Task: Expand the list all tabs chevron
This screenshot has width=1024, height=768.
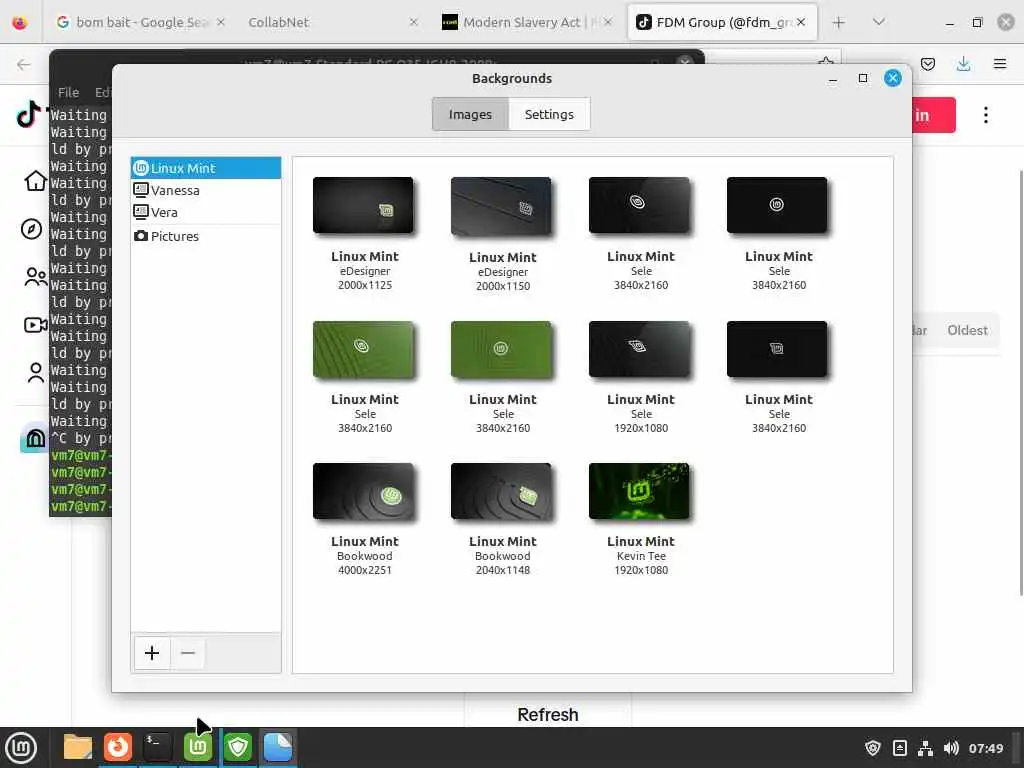Action: pos(879,22)
